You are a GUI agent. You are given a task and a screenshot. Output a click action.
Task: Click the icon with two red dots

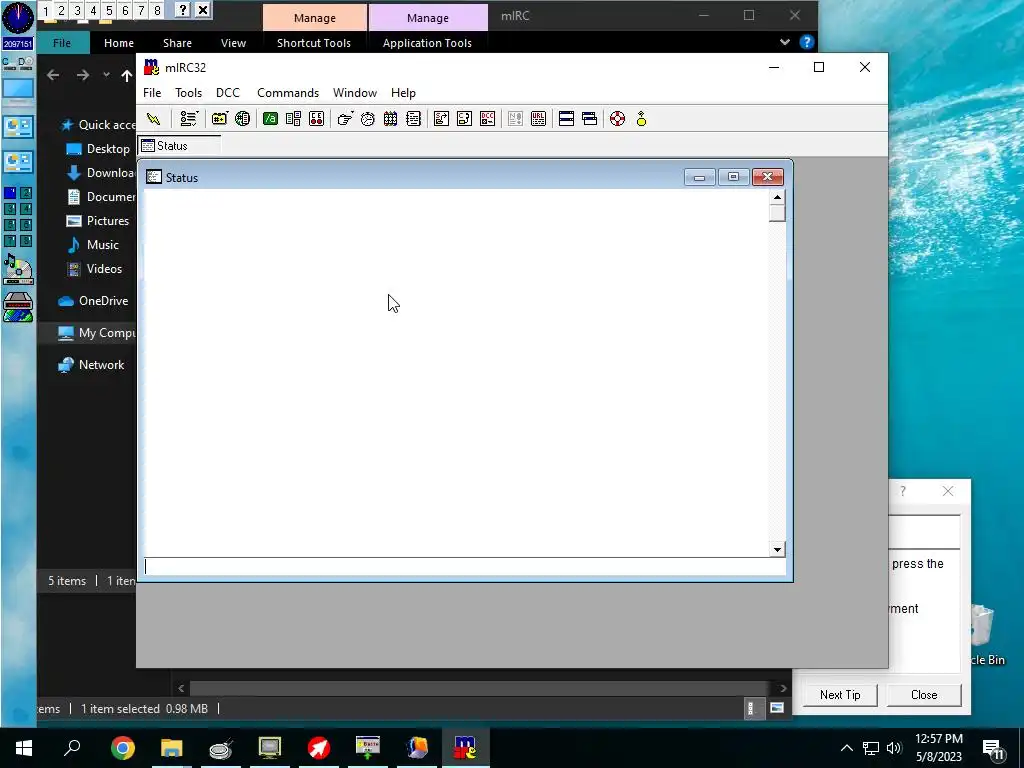coord(316,119)
